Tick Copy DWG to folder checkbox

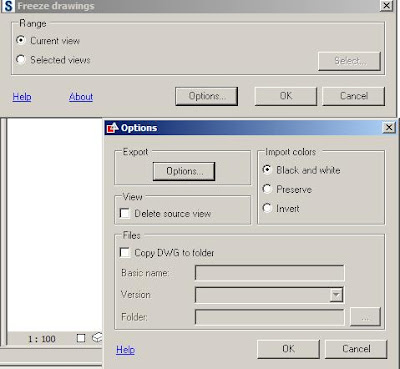coord(125,252)
